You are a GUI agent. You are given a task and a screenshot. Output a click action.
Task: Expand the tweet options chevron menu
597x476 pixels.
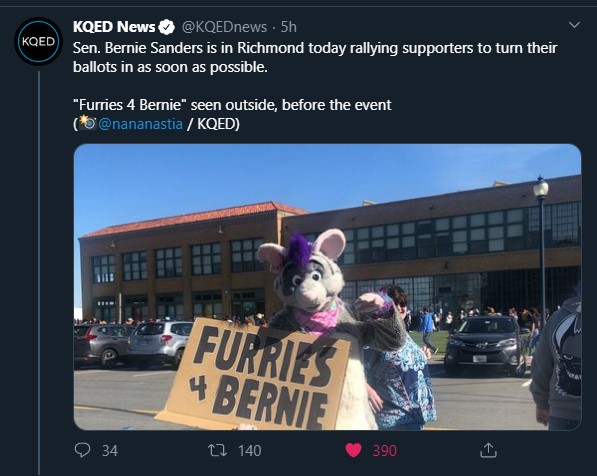574,25
